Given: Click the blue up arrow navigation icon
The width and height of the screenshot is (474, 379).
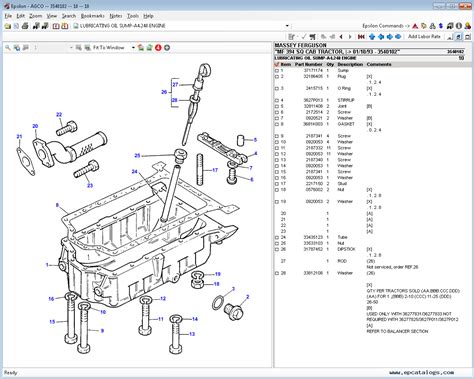Looking at the screenshot, I should [x=372, y=37].
